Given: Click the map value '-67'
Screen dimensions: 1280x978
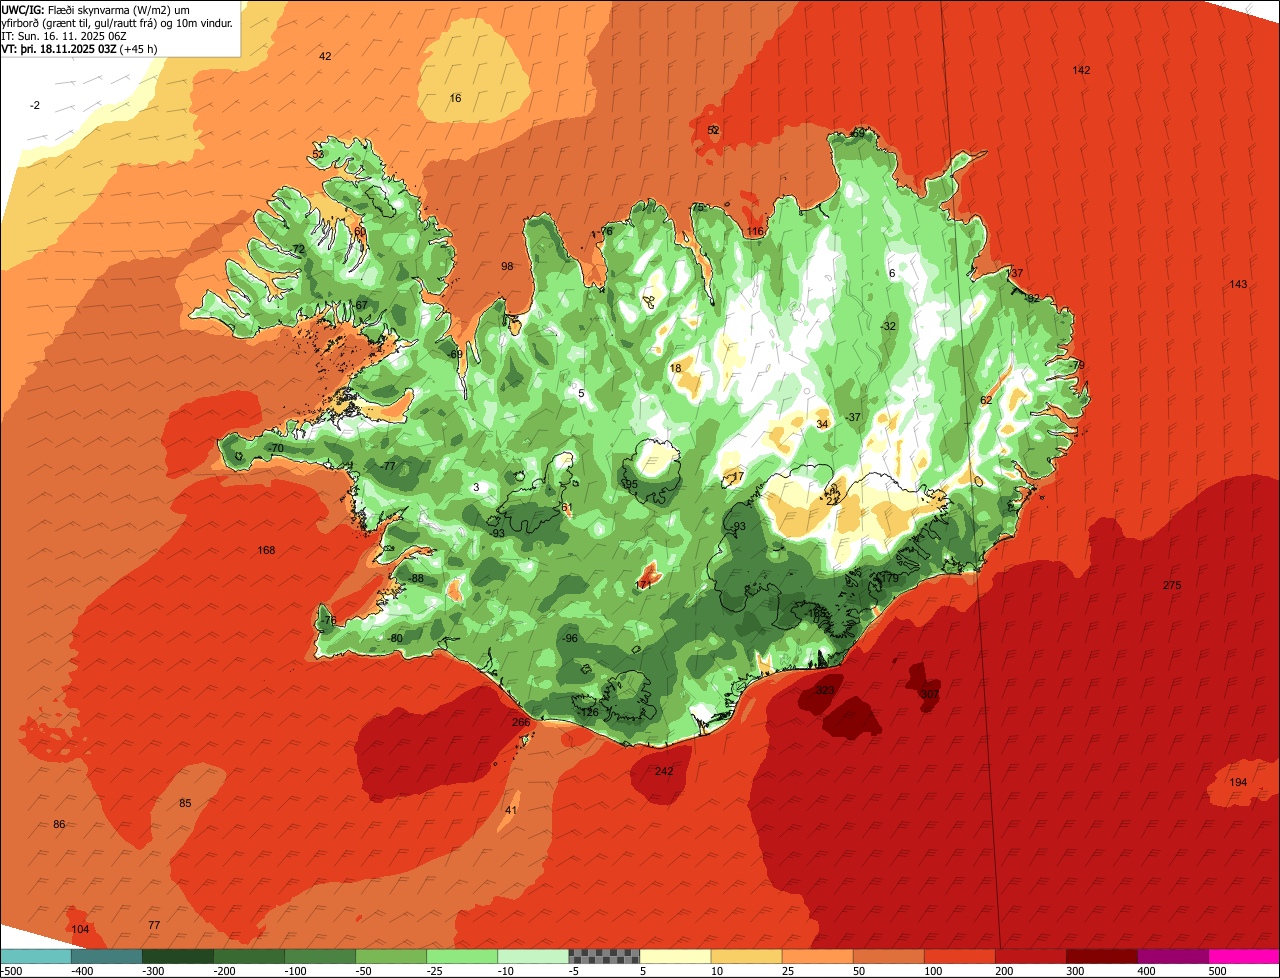Looking at the screenshot, I should (x=360, y=305).
